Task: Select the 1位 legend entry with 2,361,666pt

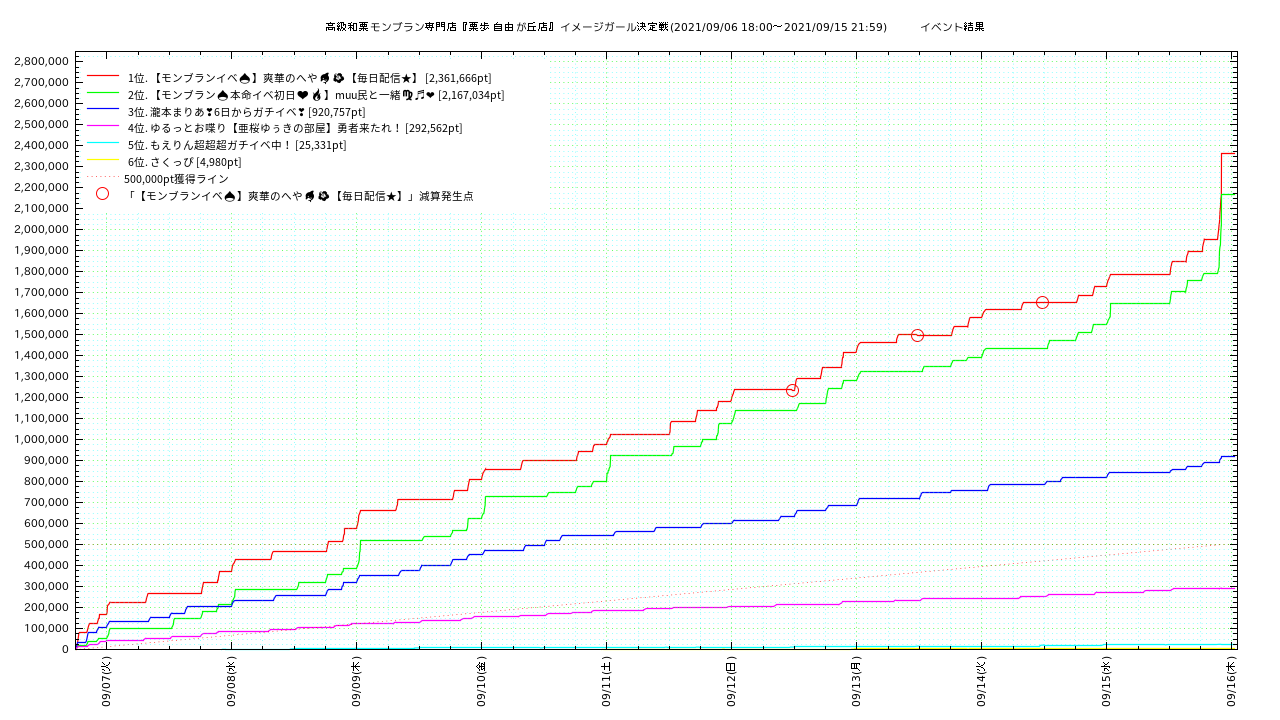Action: click(x=309, y=78)
